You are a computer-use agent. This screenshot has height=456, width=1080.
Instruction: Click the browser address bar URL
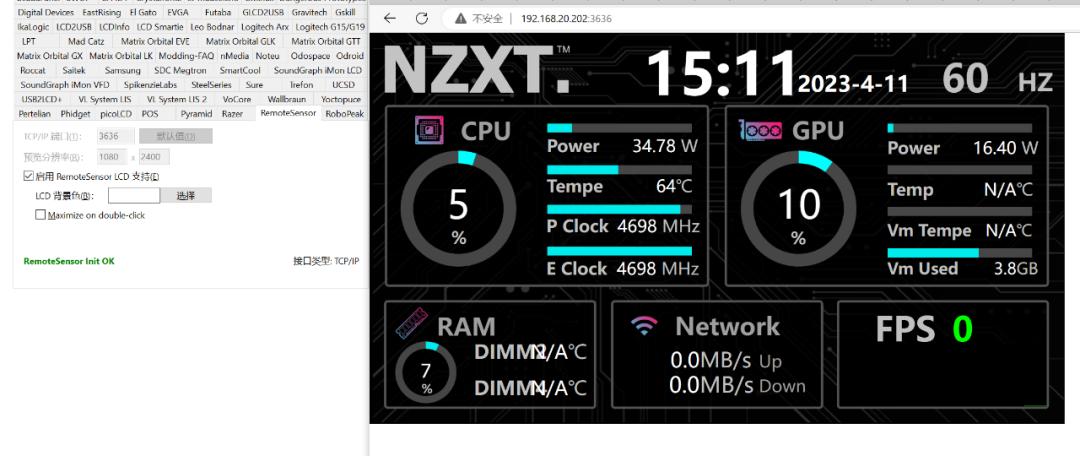pos(566,19)
